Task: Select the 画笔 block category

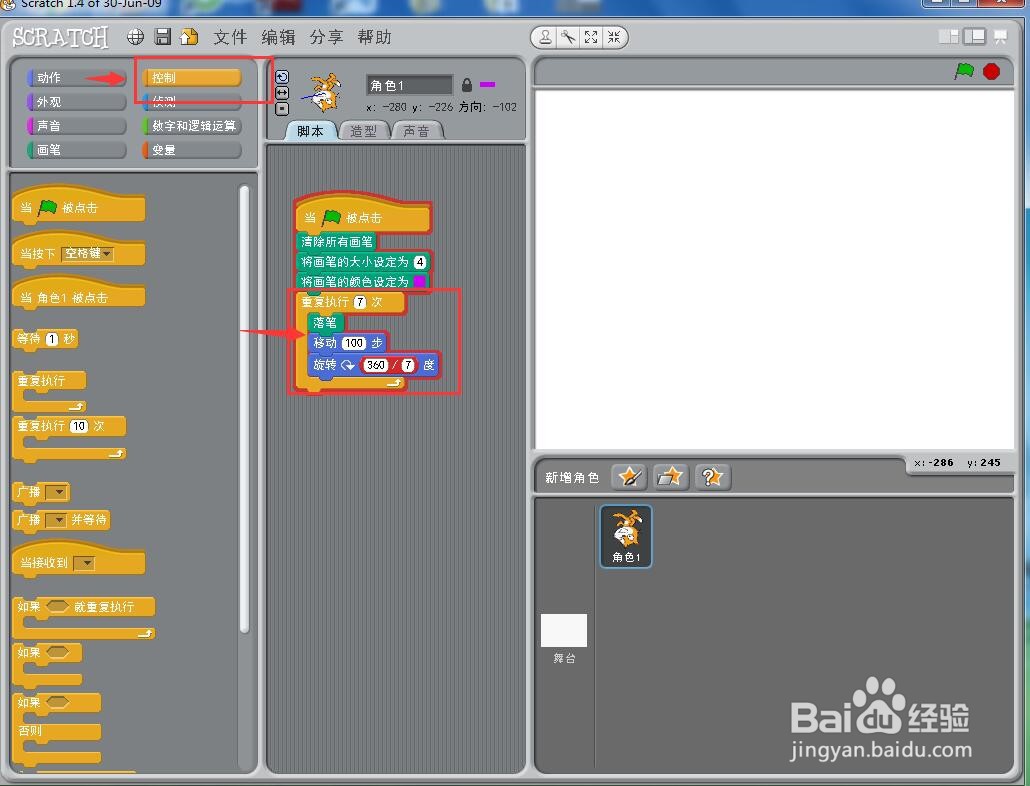Action: click(76, 150)
